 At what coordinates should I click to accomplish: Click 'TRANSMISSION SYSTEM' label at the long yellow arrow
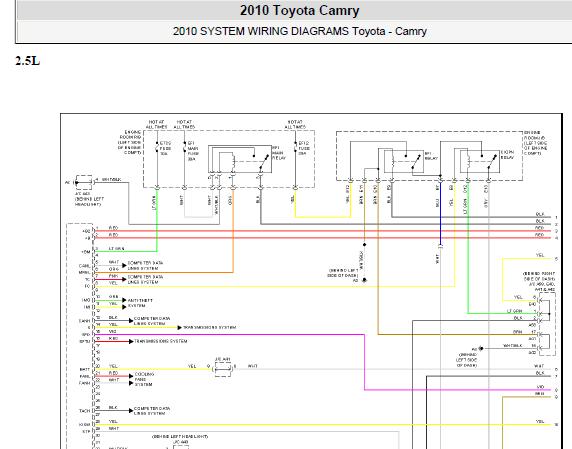click(x=209, y=328)
